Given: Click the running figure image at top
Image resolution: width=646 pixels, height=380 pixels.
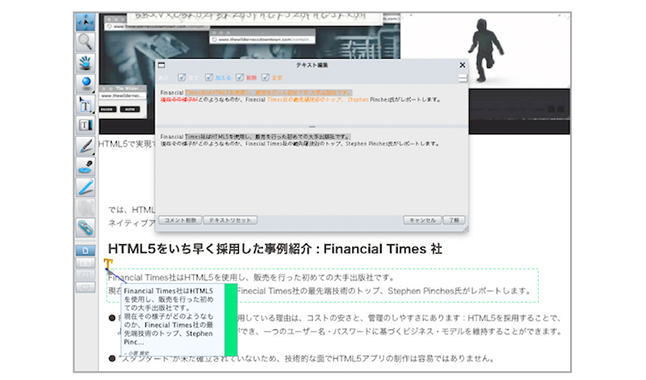Looking at the screenshot, I should [x=487, y=50].
